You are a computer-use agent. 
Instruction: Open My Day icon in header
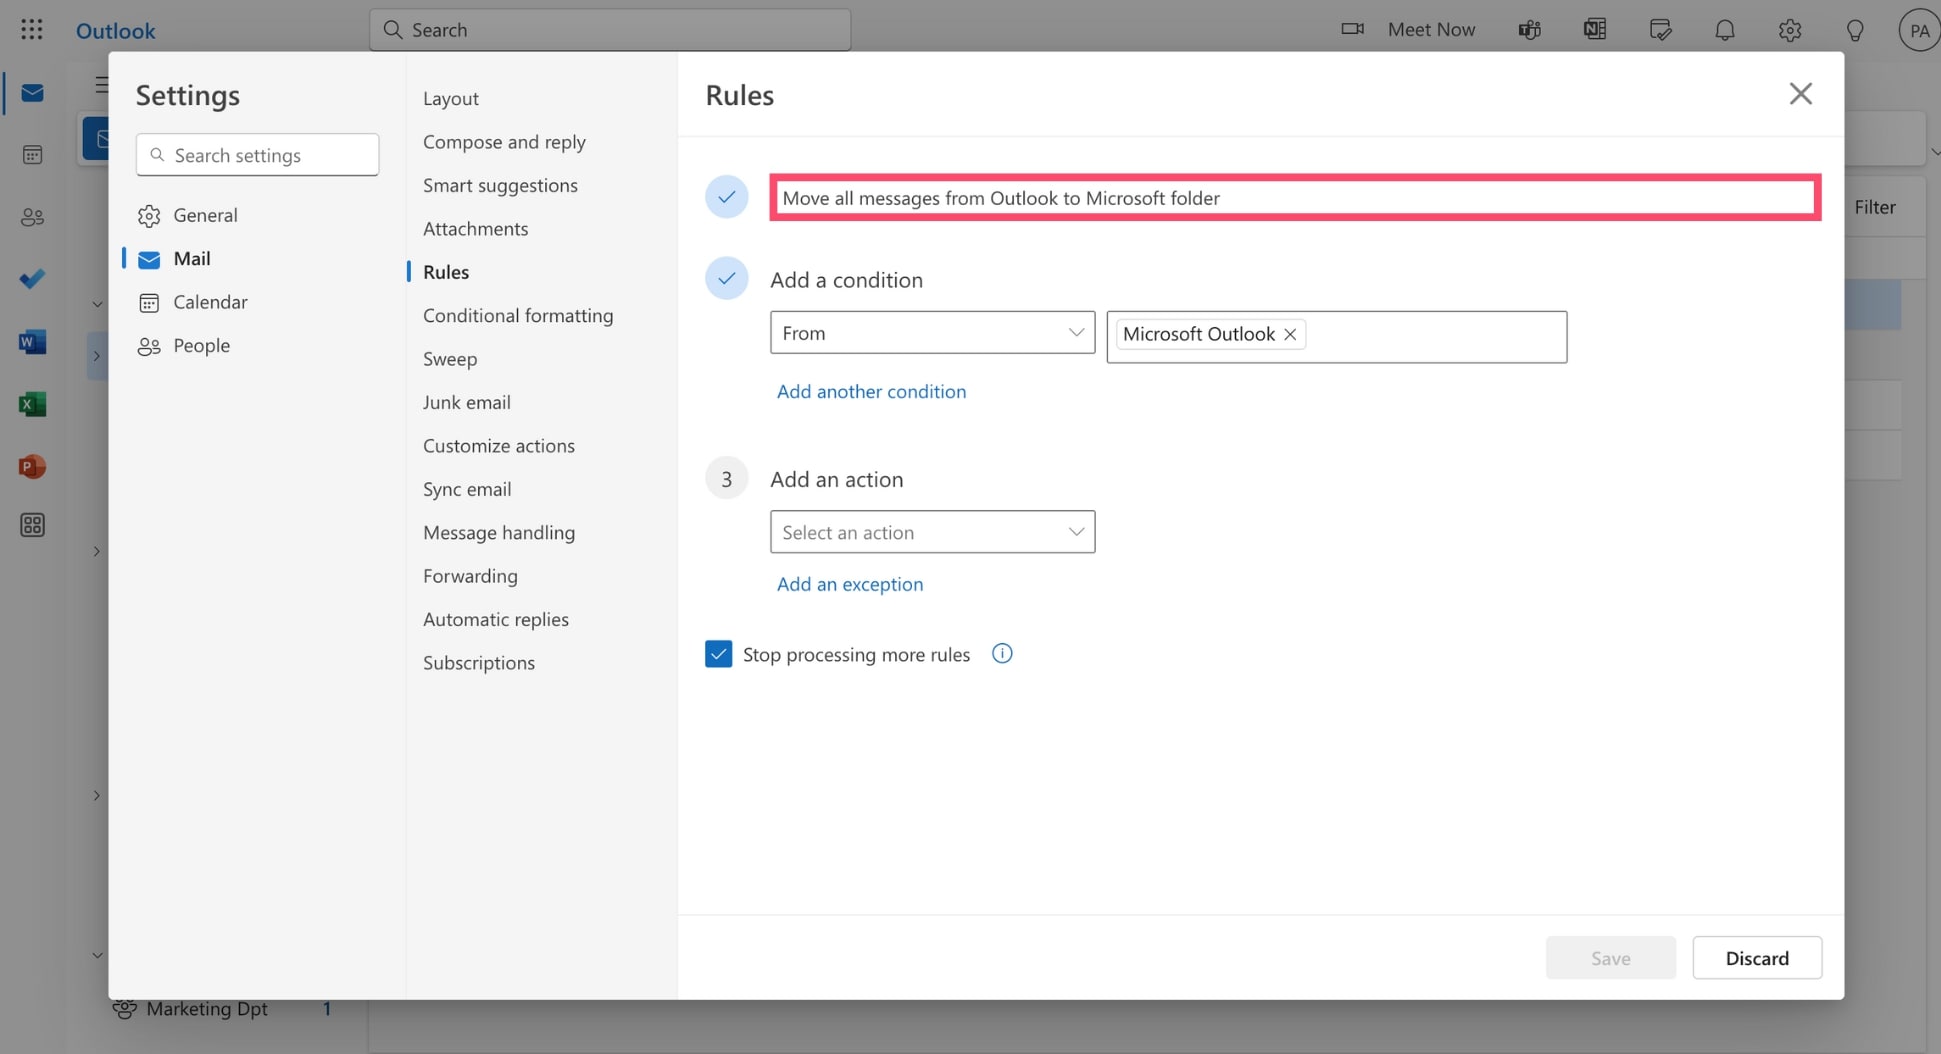[x=1660, y=30]
